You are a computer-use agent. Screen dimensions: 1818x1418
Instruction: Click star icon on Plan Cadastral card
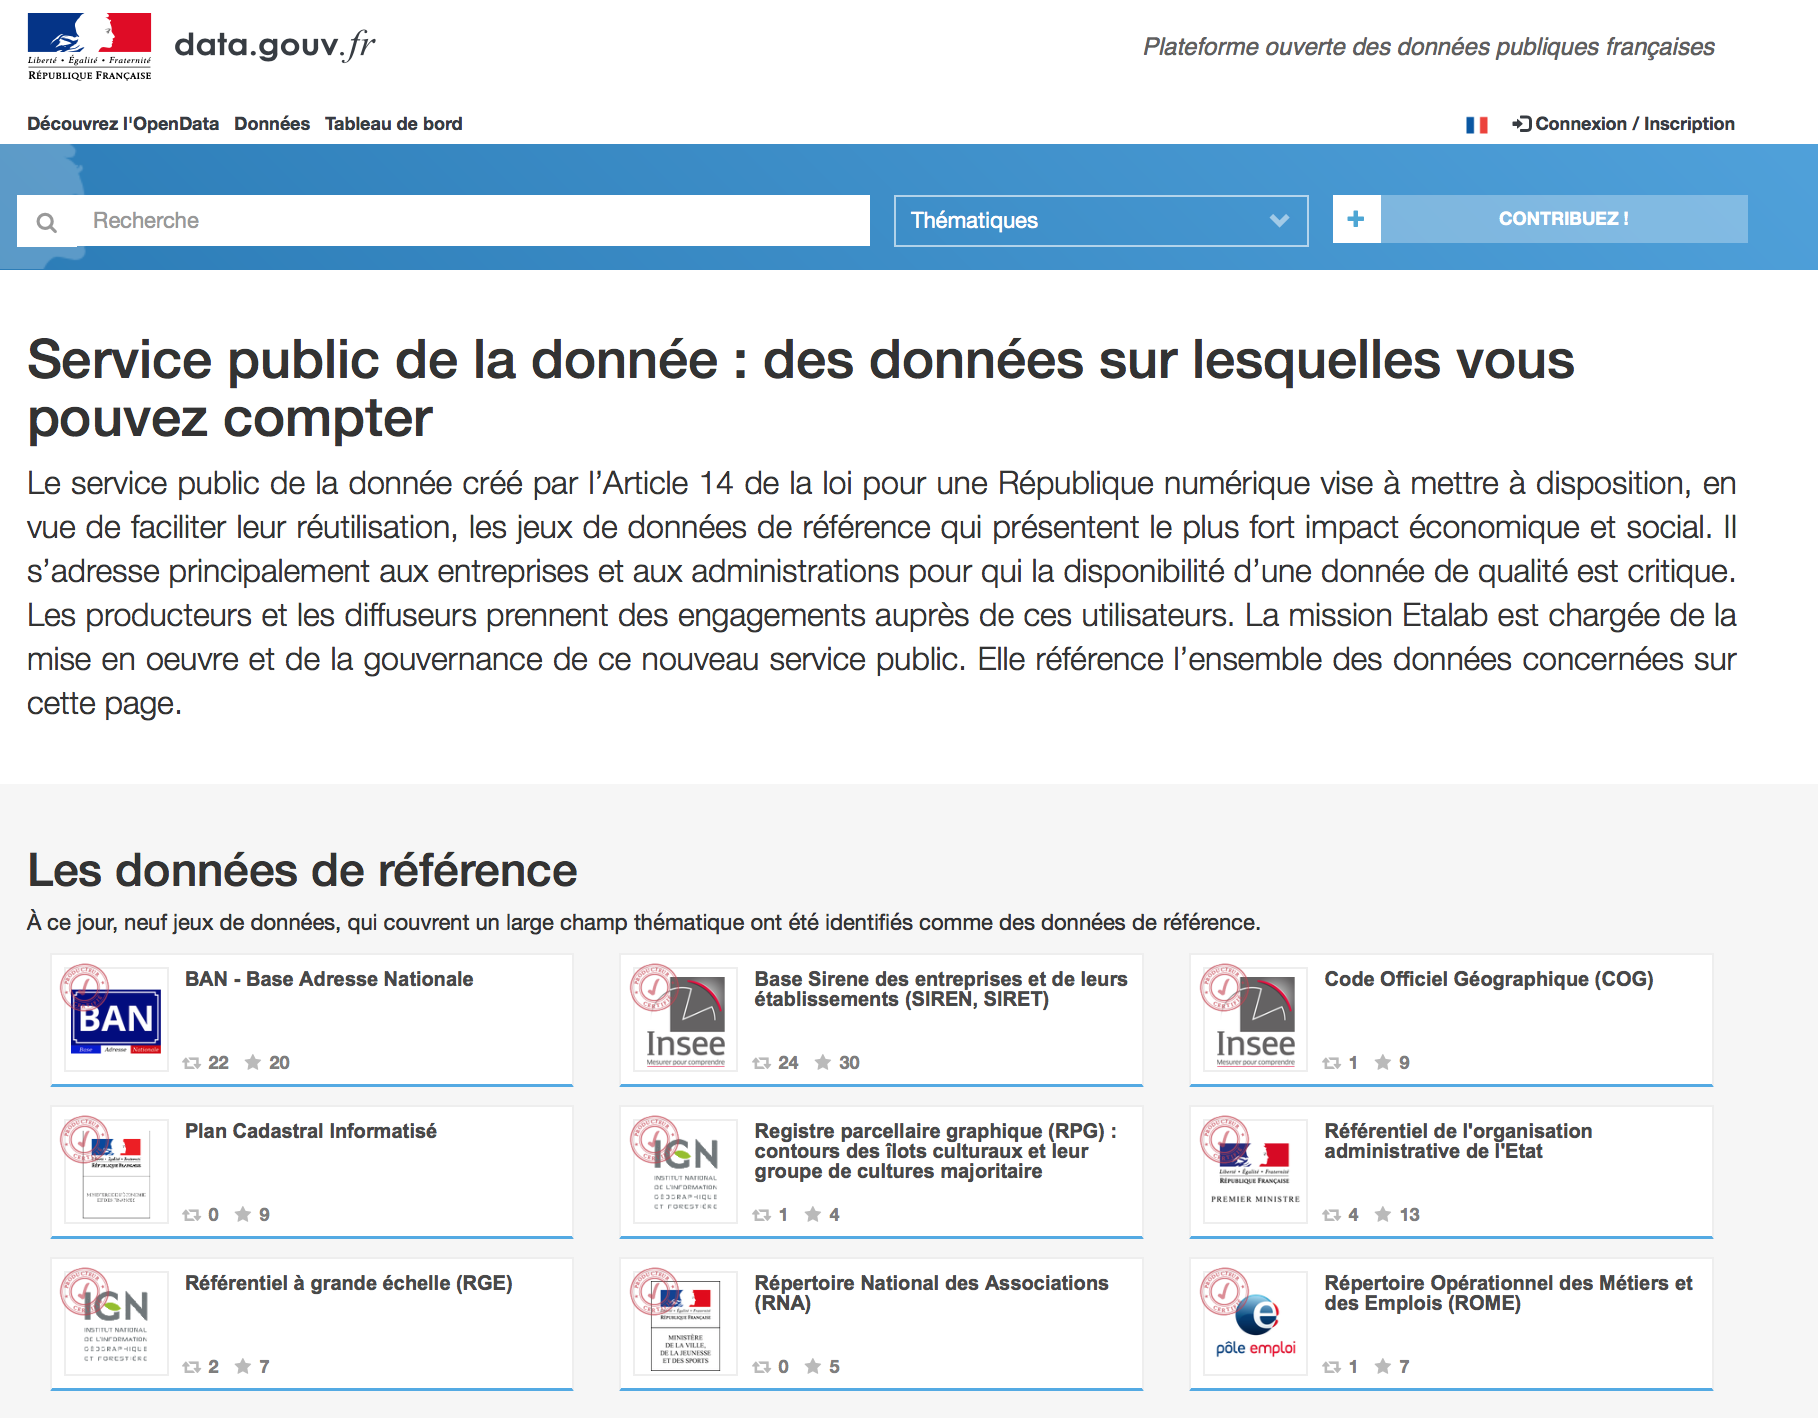click(243, 1214)
